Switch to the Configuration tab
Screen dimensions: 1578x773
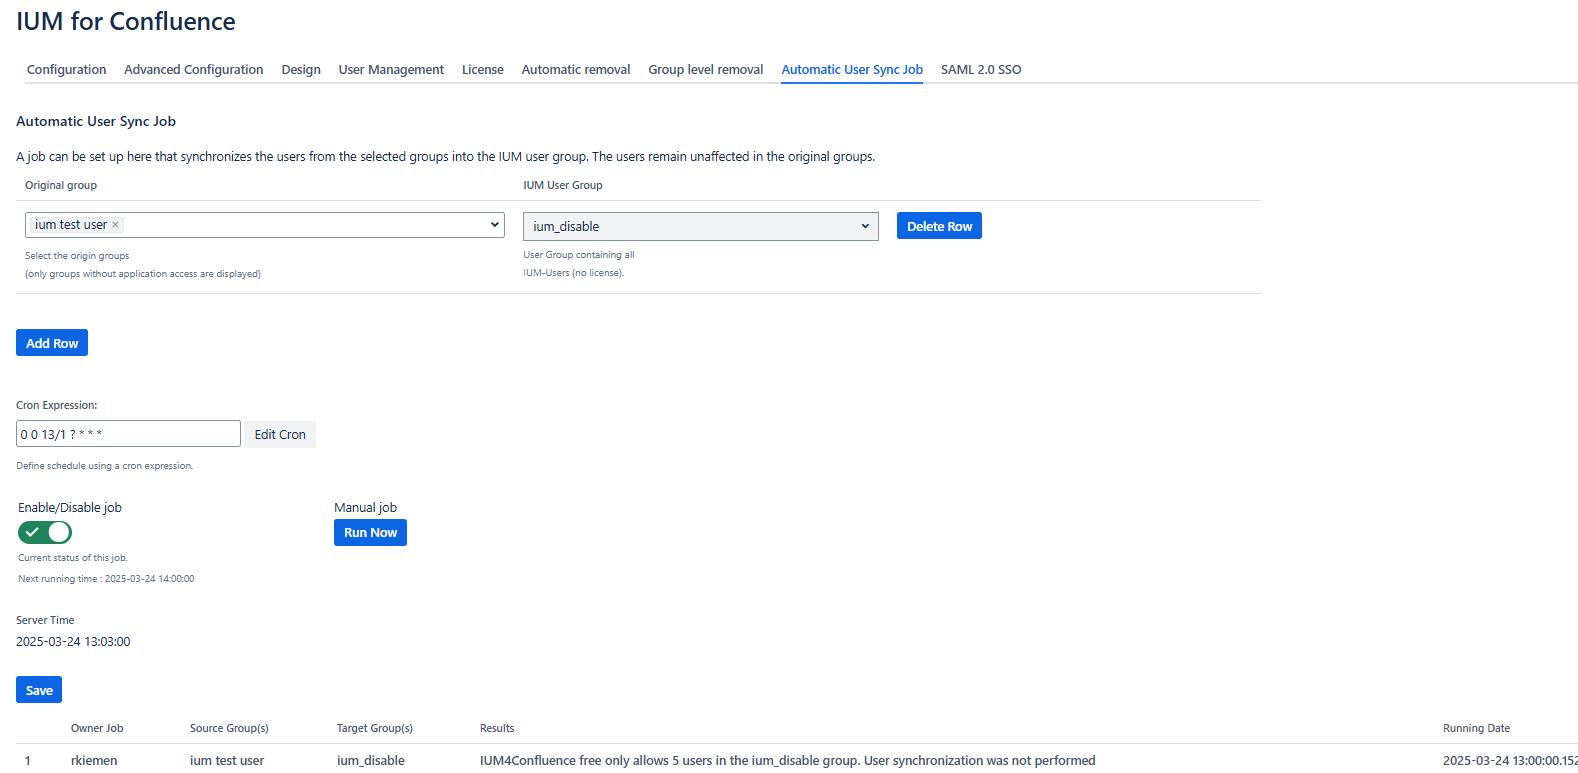(66, 69)
